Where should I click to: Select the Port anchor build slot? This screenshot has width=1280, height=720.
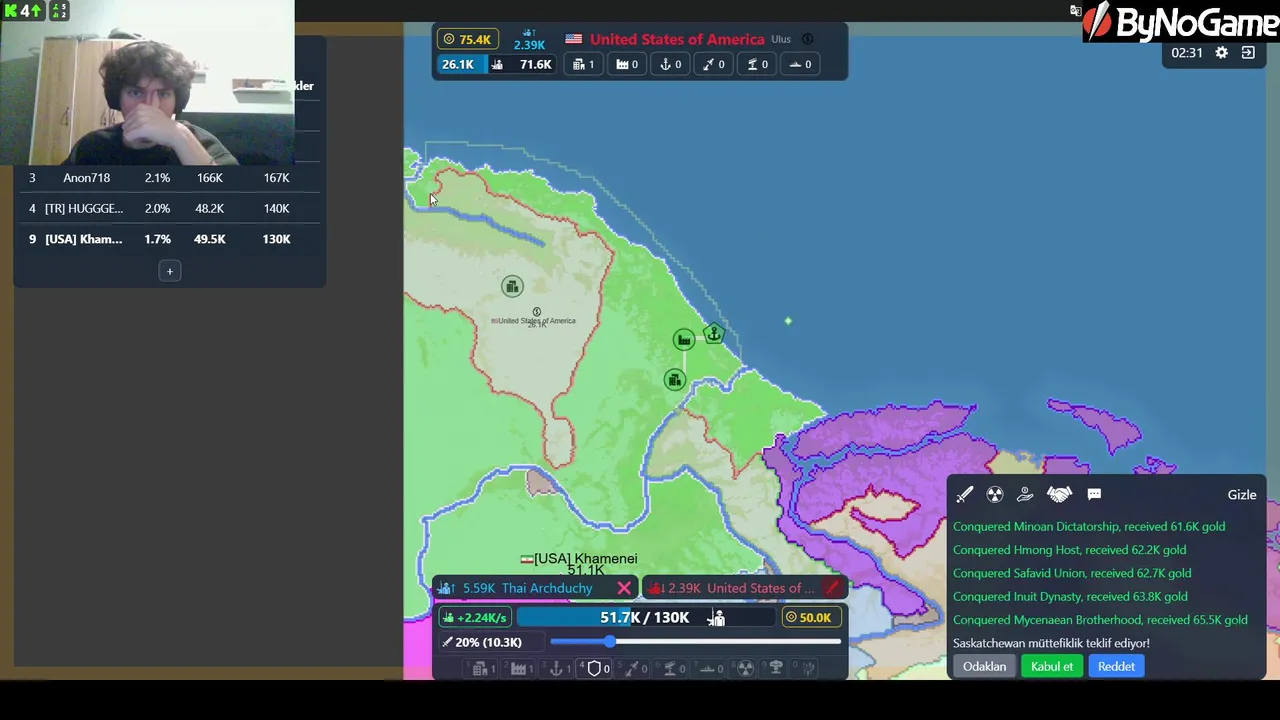point(557,669)
